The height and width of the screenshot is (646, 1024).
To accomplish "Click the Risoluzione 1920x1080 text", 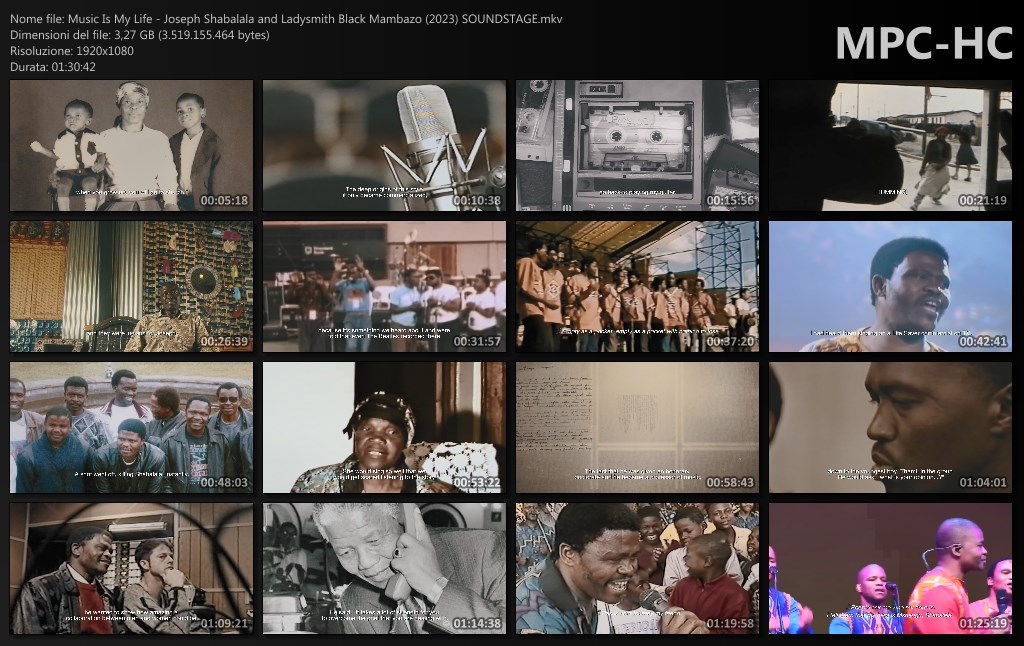I will pos(70,51).
